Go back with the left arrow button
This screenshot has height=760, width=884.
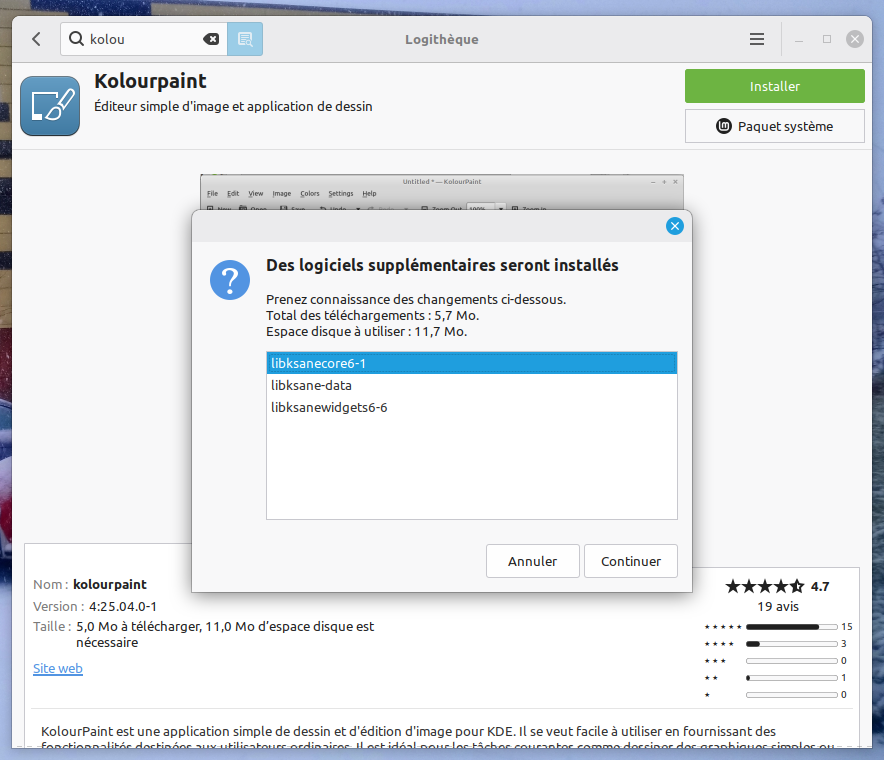click(x=37, y=39)
